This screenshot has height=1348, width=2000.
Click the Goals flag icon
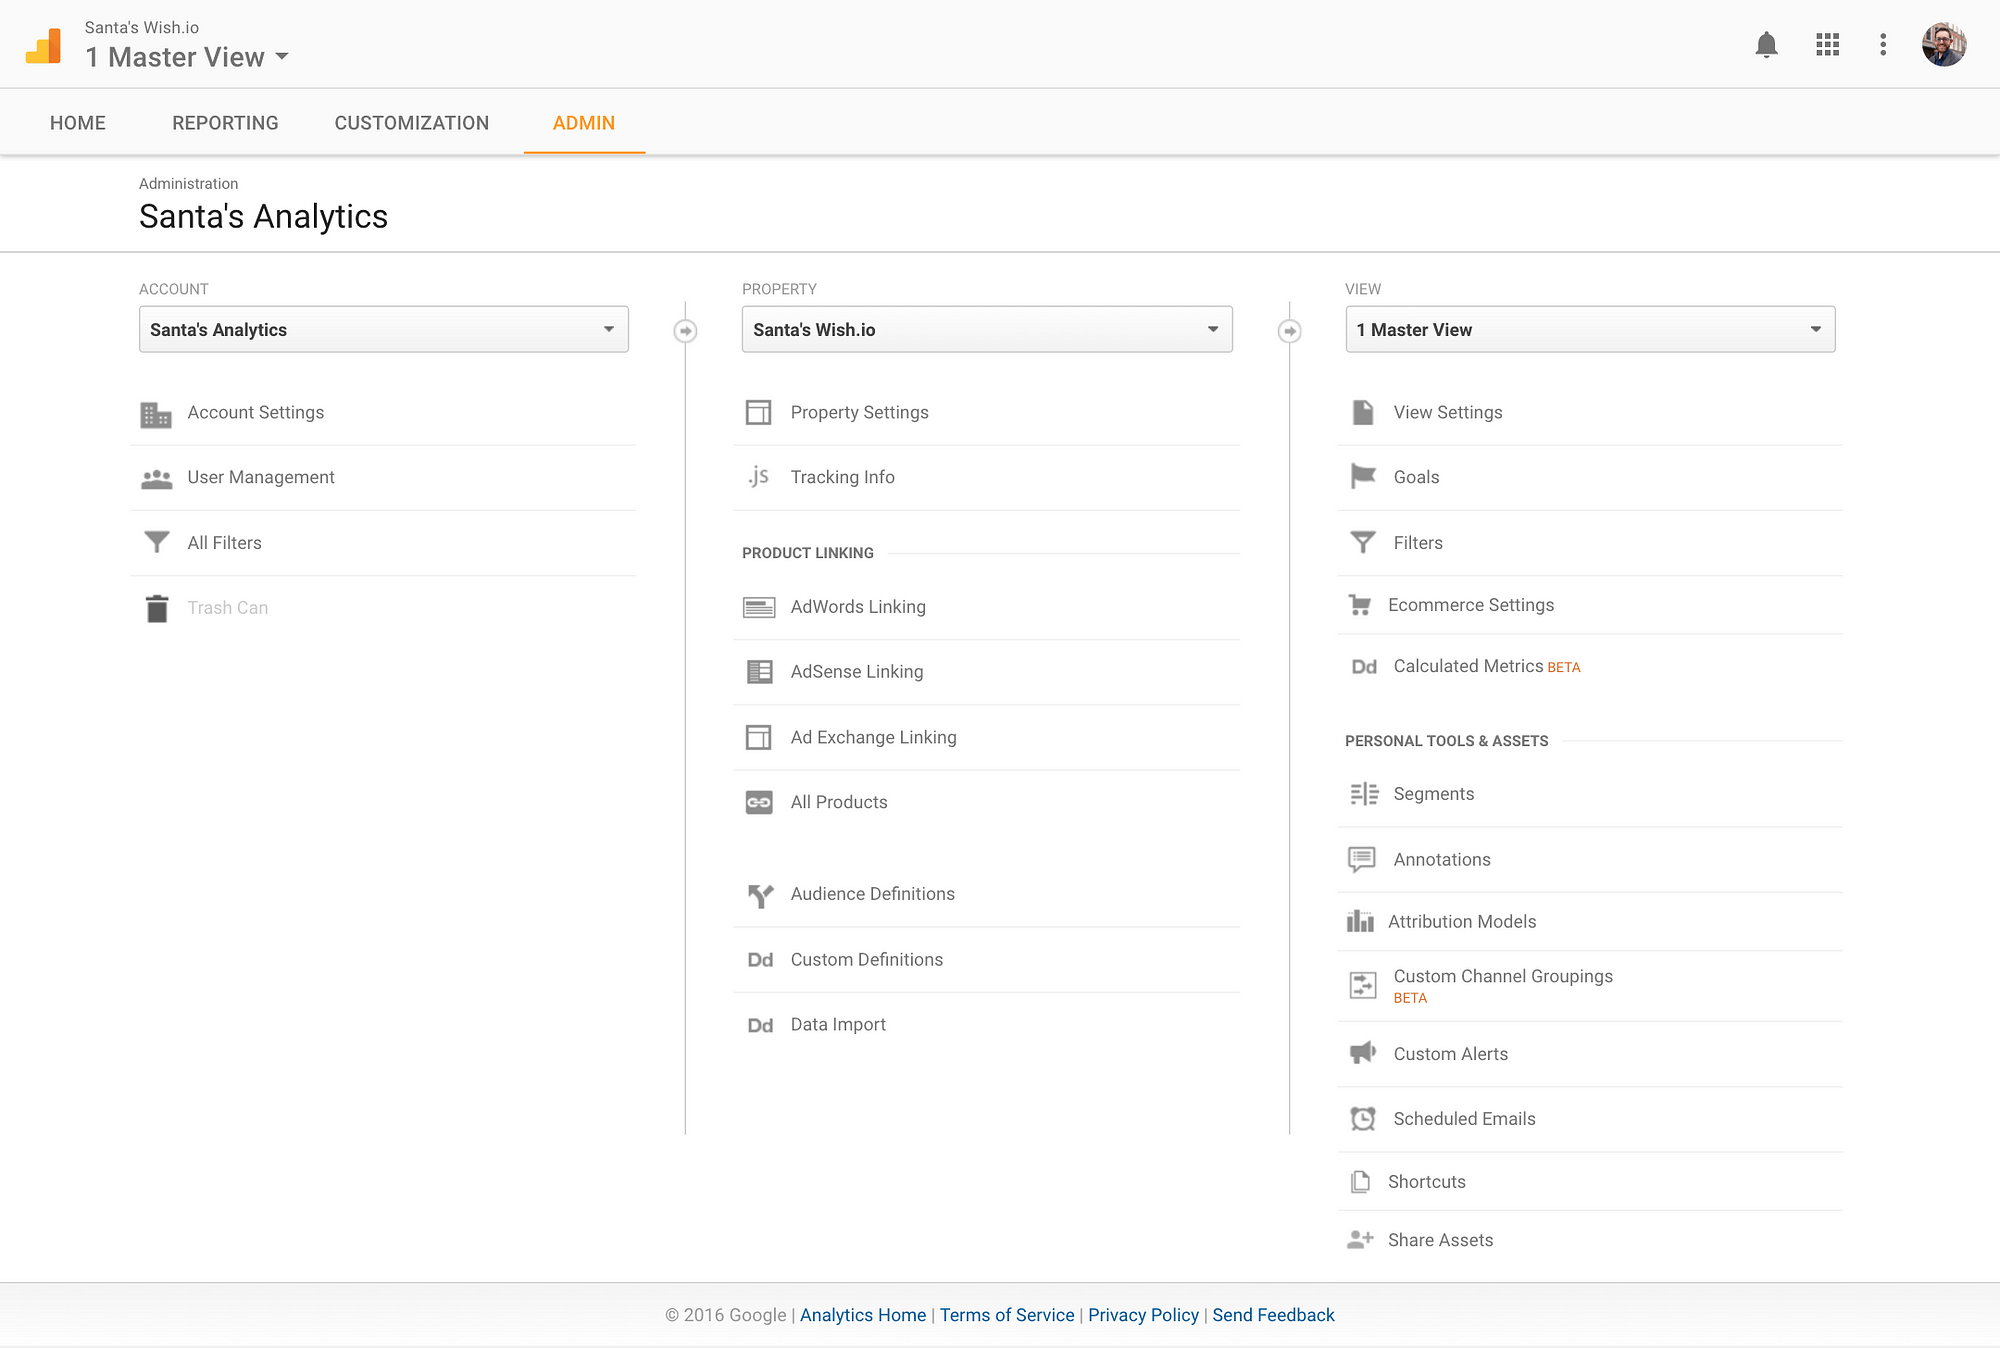1361,475
